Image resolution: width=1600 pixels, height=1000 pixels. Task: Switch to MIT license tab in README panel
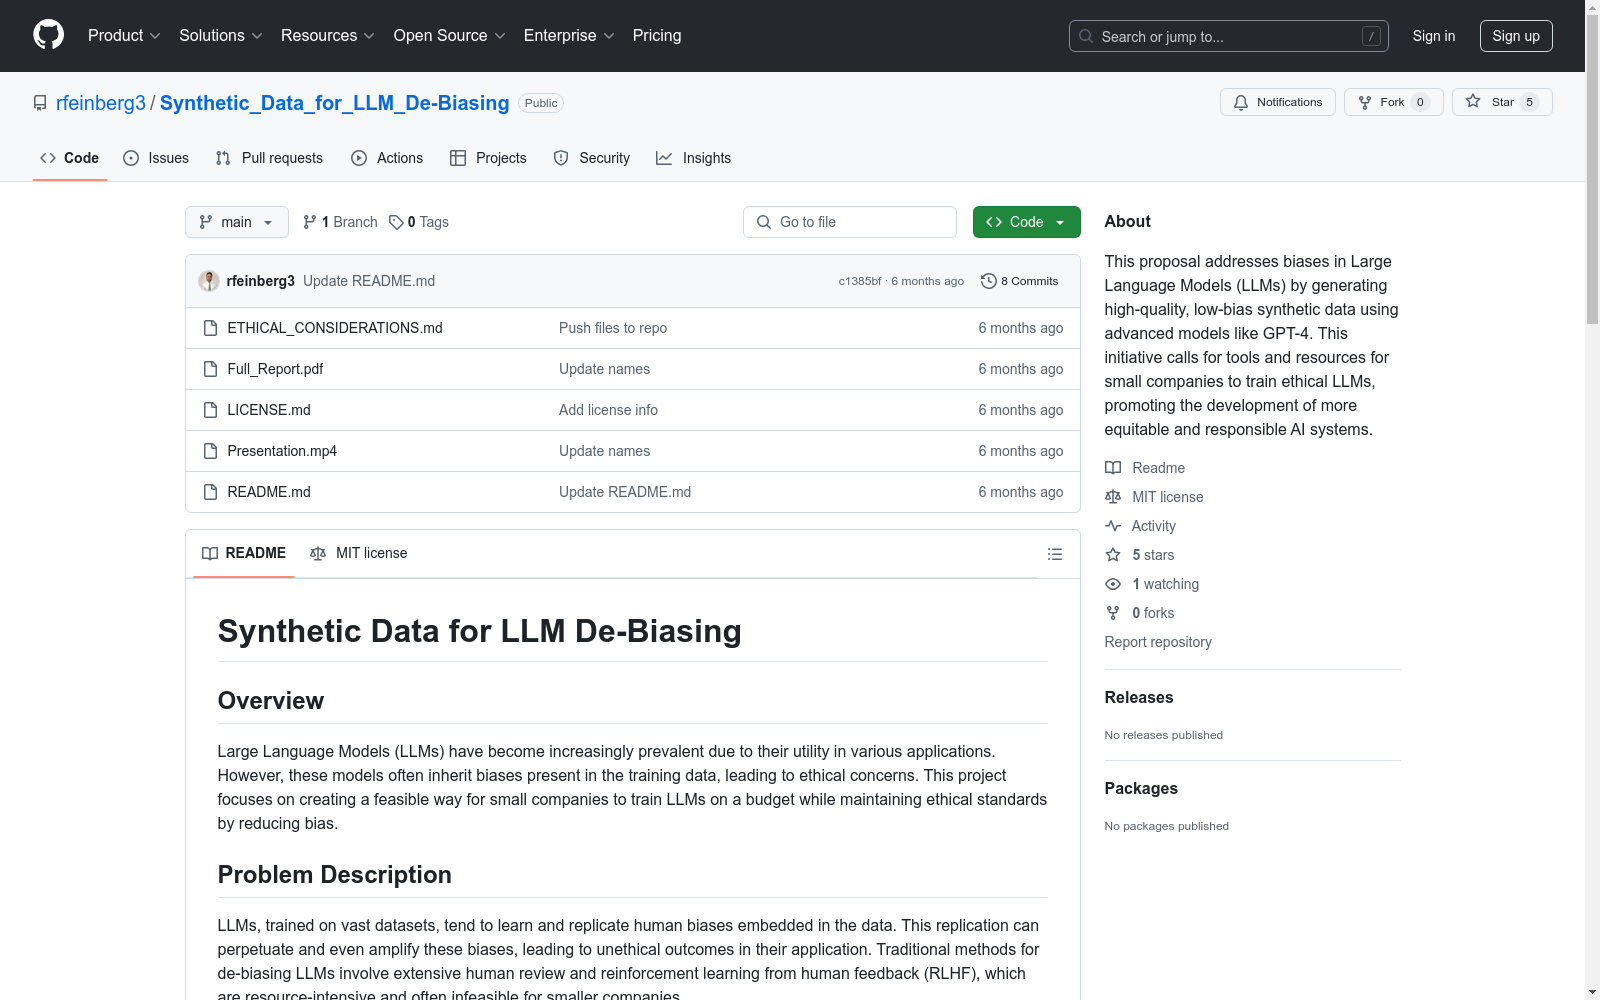click(x=359, y=553)
